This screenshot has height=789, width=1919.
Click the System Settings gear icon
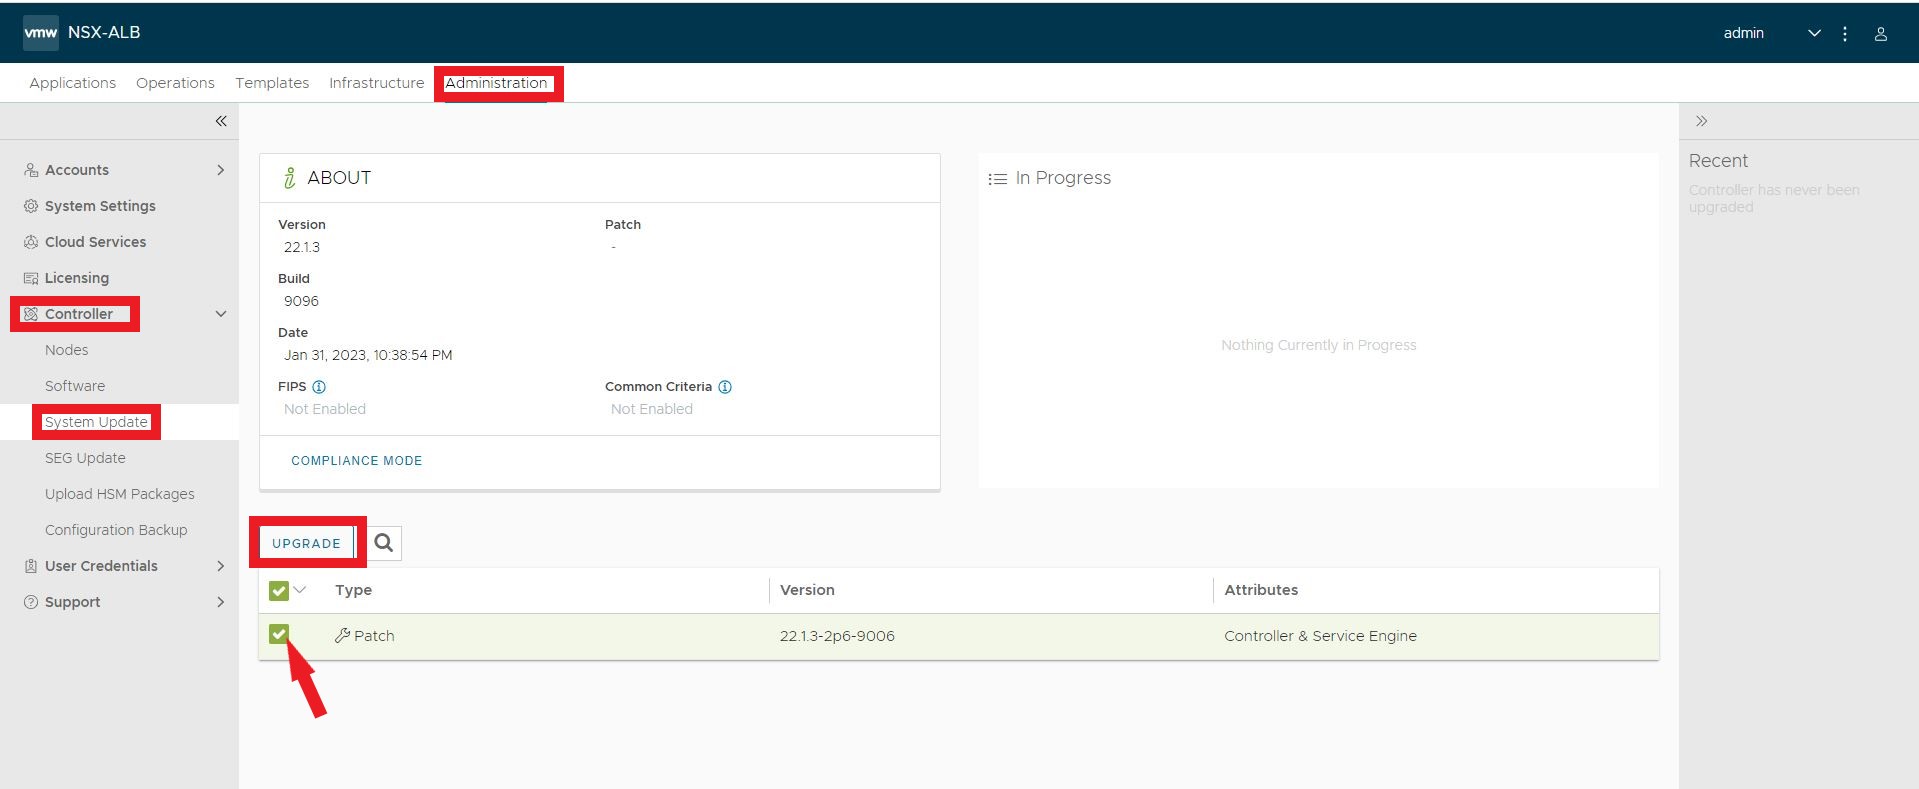pyautogui.click(x=31, y=206)
